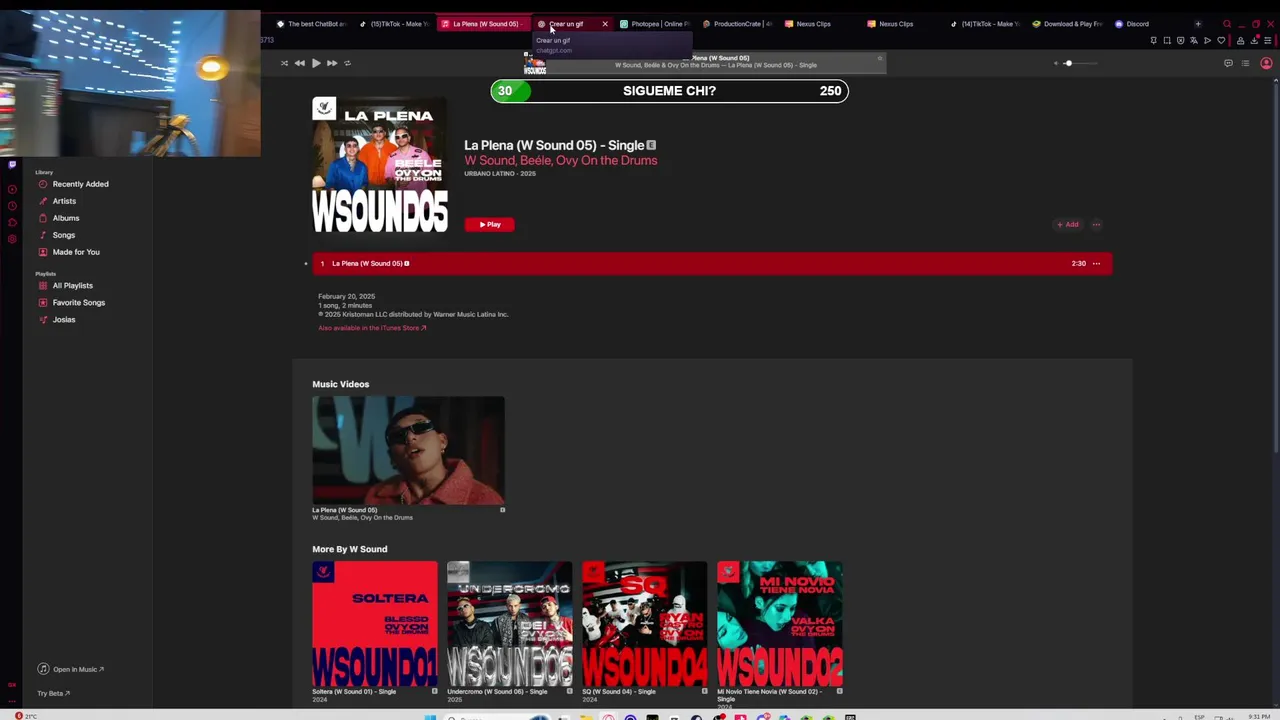Screen dimensions: 1280x720
Task: Open the SQ (W Sound 04) album
Action: (x=645, y=624)
